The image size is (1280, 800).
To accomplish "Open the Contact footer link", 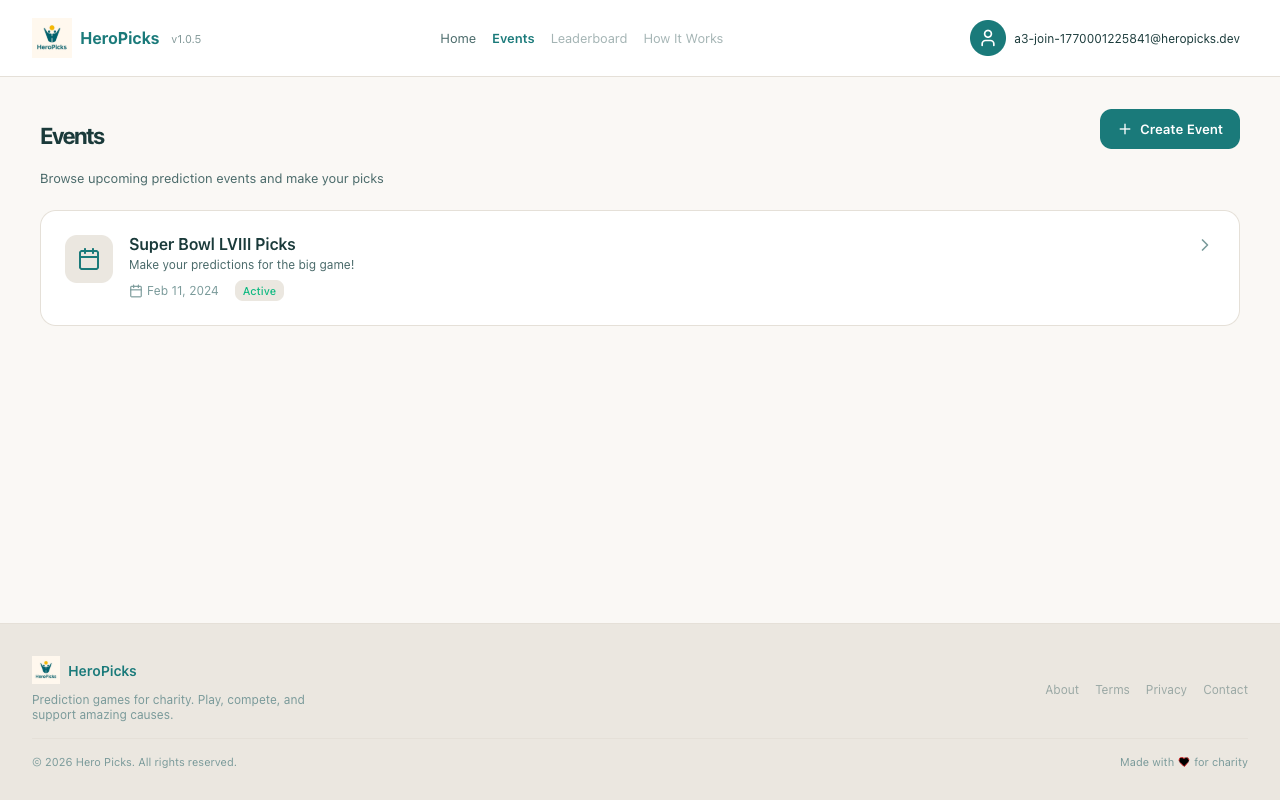I will (1225, 690).
